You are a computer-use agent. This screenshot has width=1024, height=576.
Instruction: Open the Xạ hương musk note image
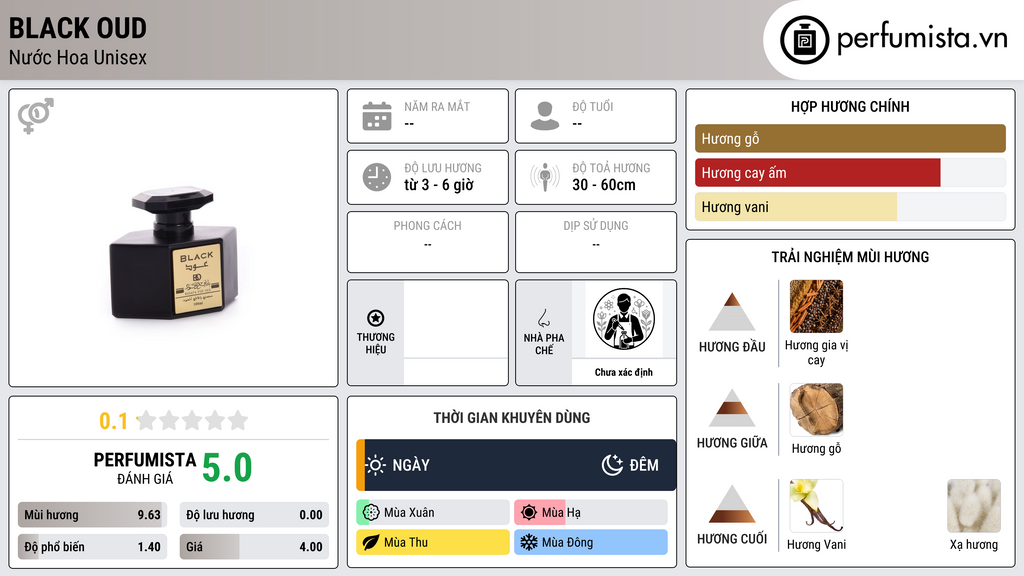[x=974, y=505]
